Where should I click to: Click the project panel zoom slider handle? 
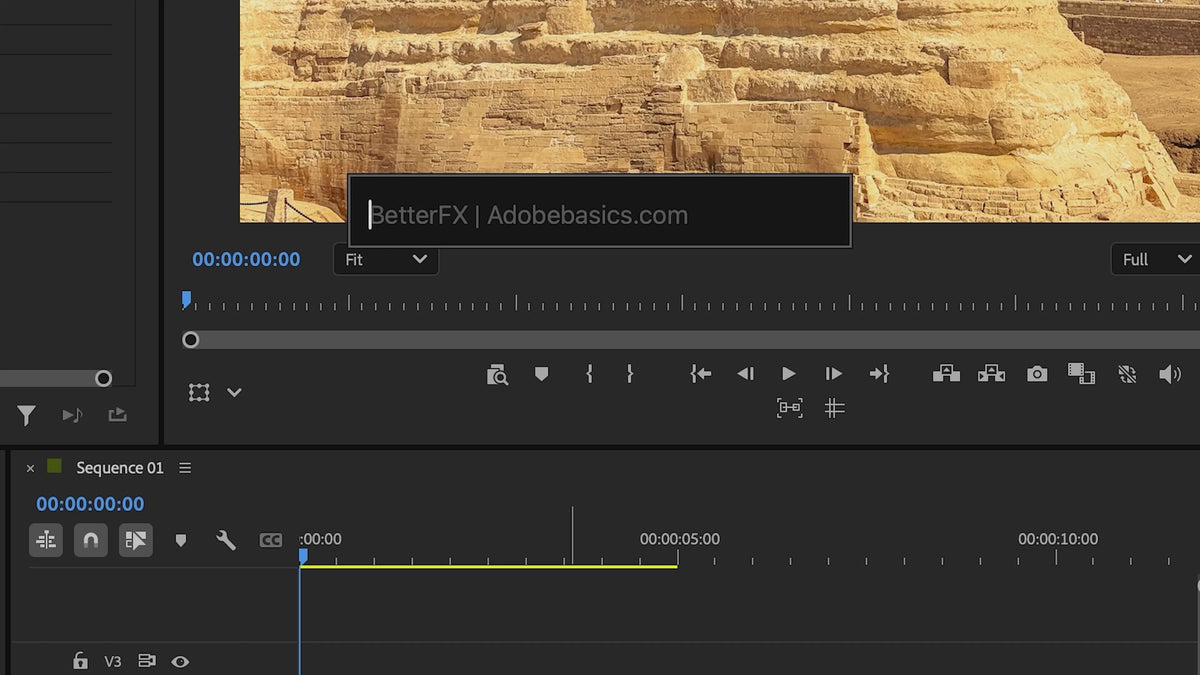(x=103, y=378)
